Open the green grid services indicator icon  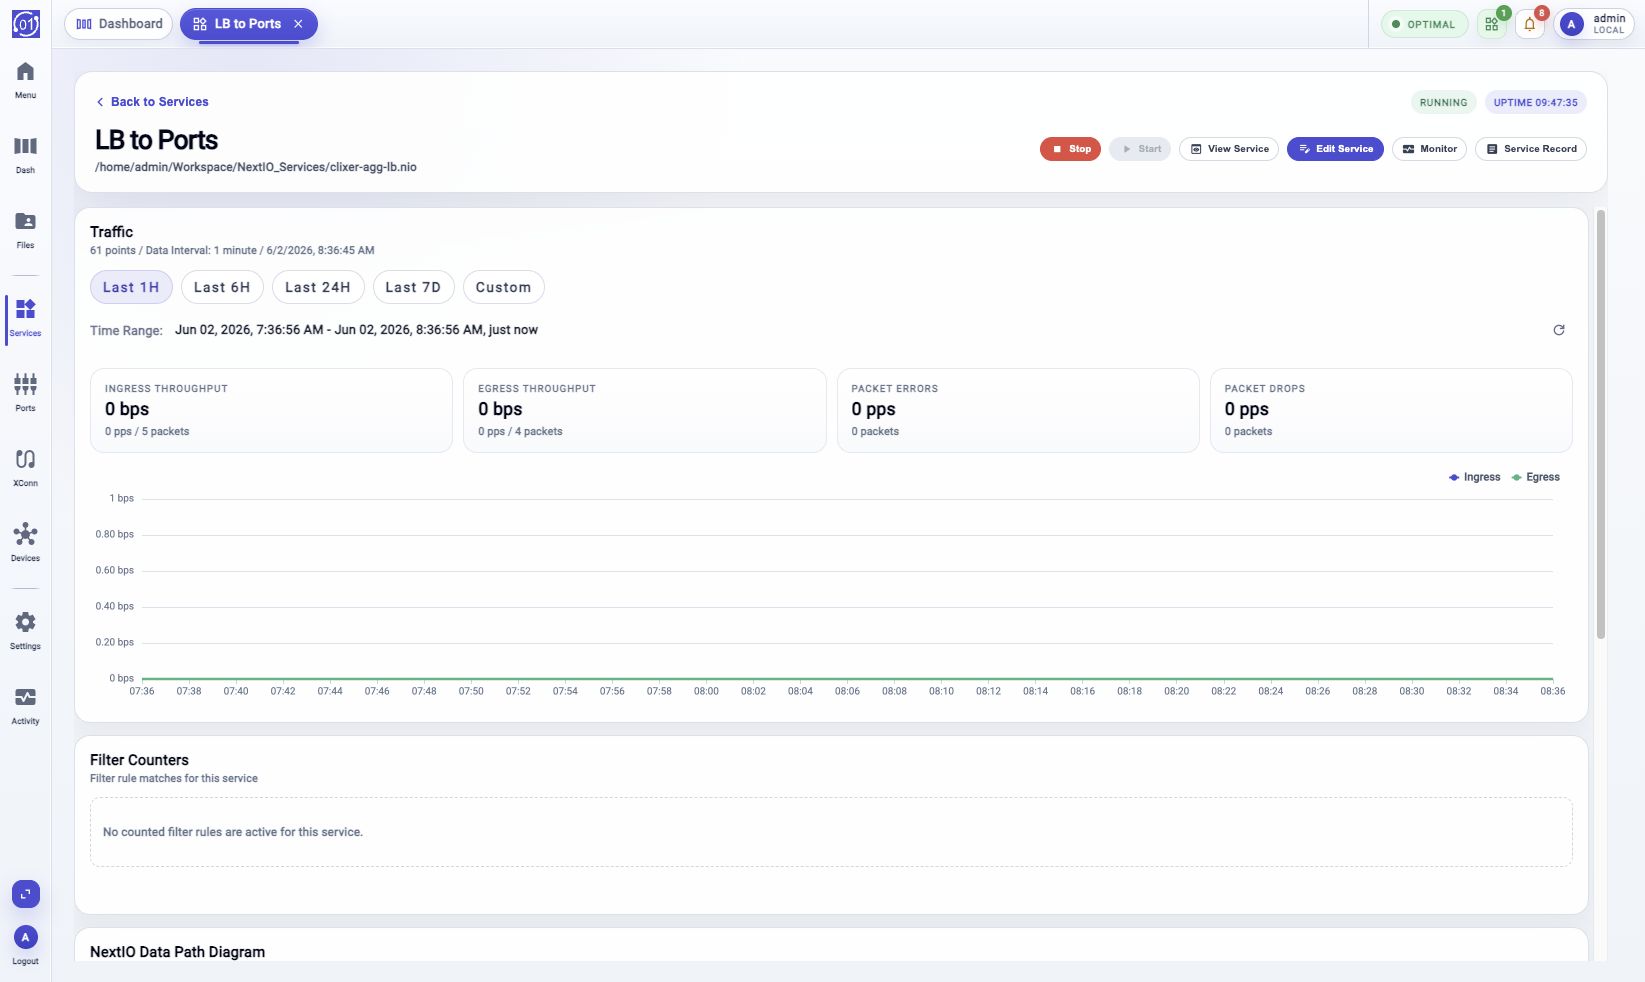point(1492,24)
